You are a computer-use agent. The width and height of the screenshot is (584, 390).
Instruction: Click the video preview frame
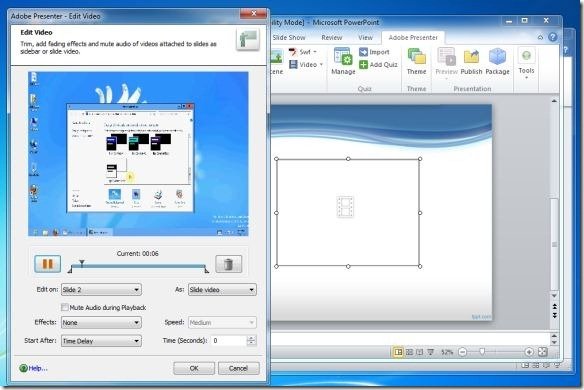click(x=138, y=154)
